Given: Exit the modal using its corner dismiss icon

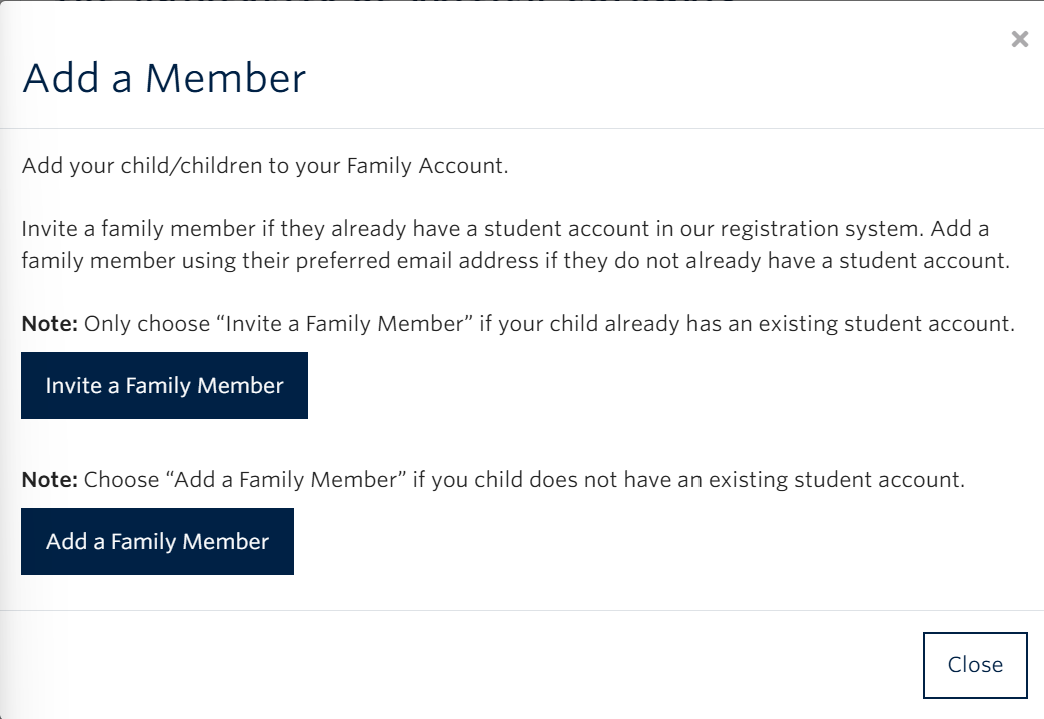Looking at the screenshot, I should tap(1019, 39).
